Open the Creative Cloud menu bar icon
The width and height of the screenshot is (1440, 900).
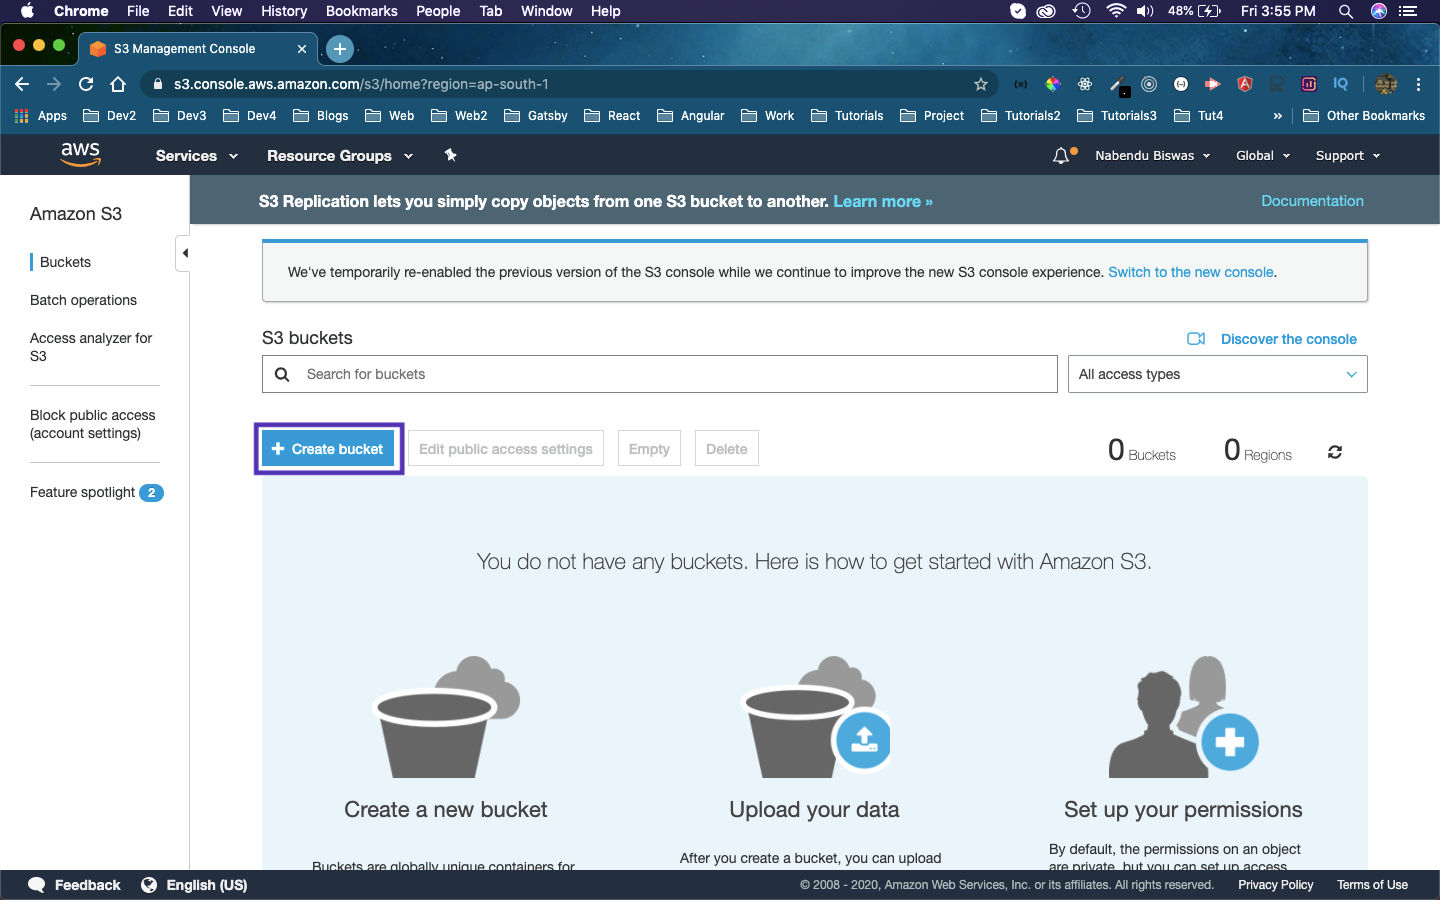[x=1046, y=11]
